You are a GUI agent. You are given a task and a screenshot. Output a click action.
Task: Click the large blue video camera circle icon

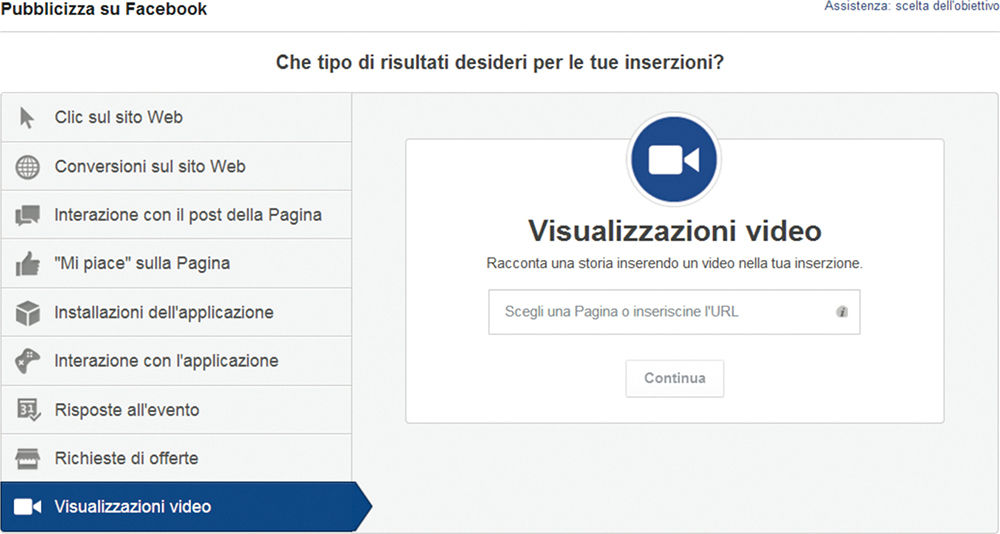point(674,159)
